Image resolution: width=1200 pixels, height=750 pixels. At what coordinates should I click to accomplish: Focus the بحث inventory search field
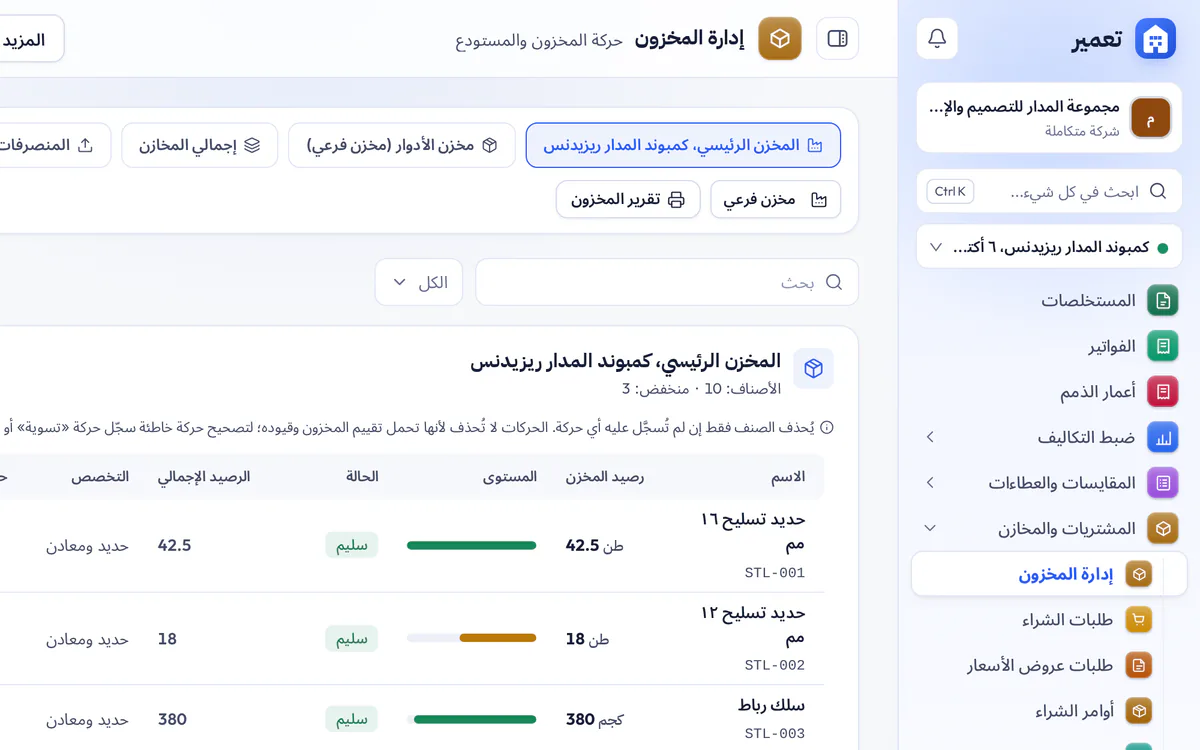666,282
